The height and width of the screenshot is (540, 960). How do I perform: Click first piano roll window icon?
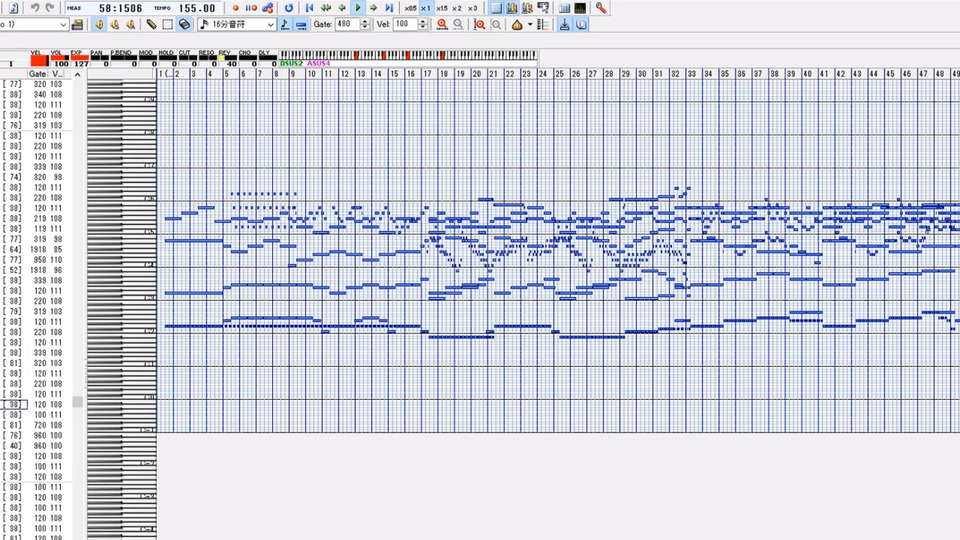point(512,8)
